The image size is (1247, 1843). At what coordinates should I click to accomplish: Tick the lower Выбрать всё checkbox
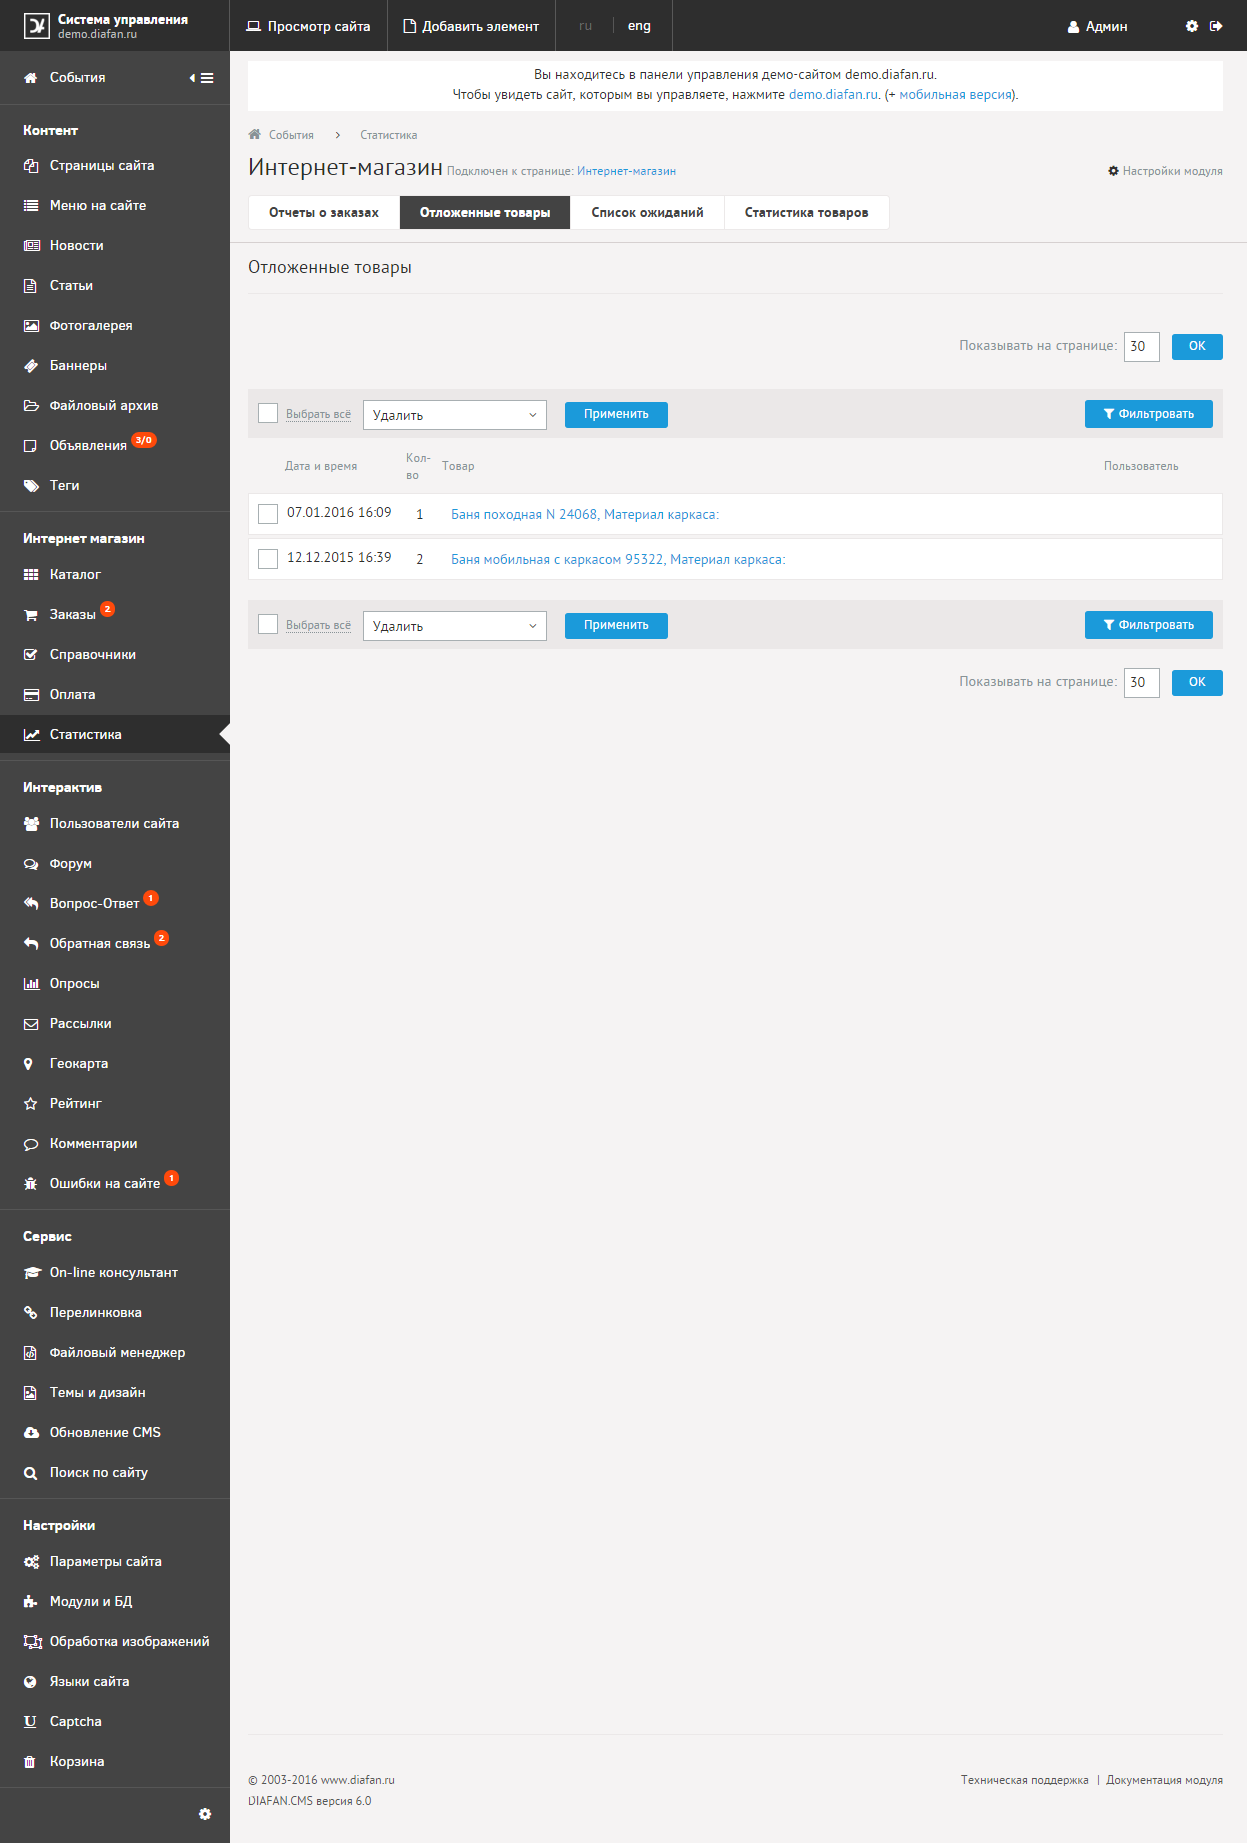point(268,624)
